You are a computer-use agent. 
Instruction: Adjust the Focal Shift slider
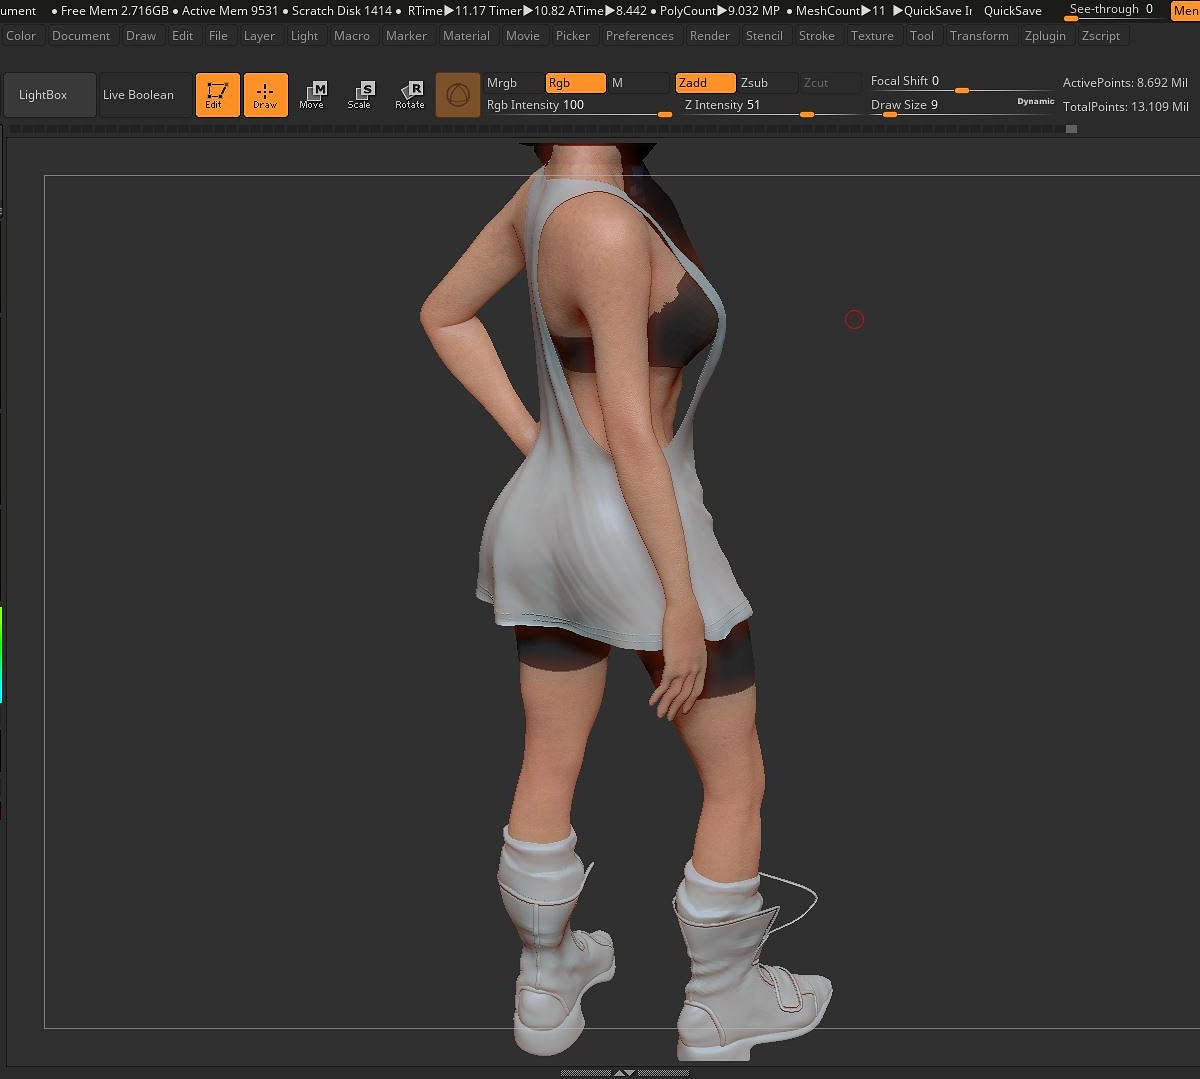point(961,82)
